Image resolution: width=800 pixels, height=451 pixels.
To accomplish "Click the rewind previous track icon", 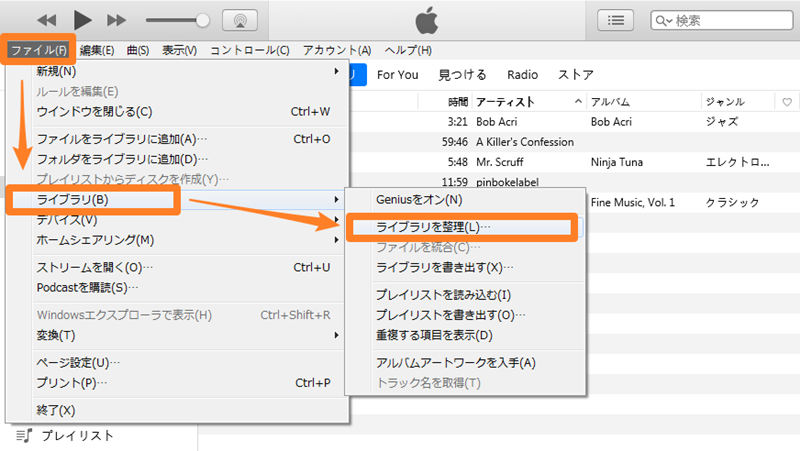I will tap(48, 20).
